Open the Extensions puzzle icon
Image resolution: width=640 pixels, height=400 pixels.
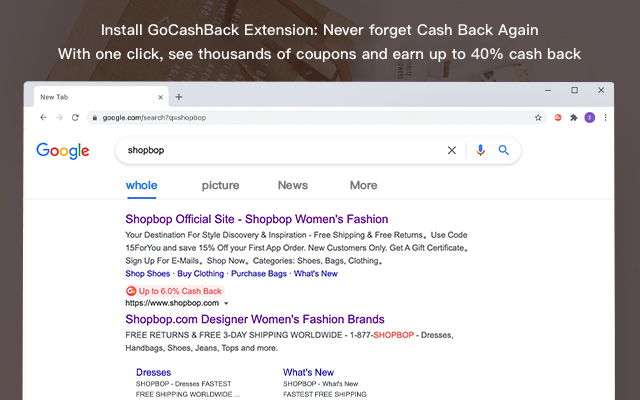click(574, 117)
